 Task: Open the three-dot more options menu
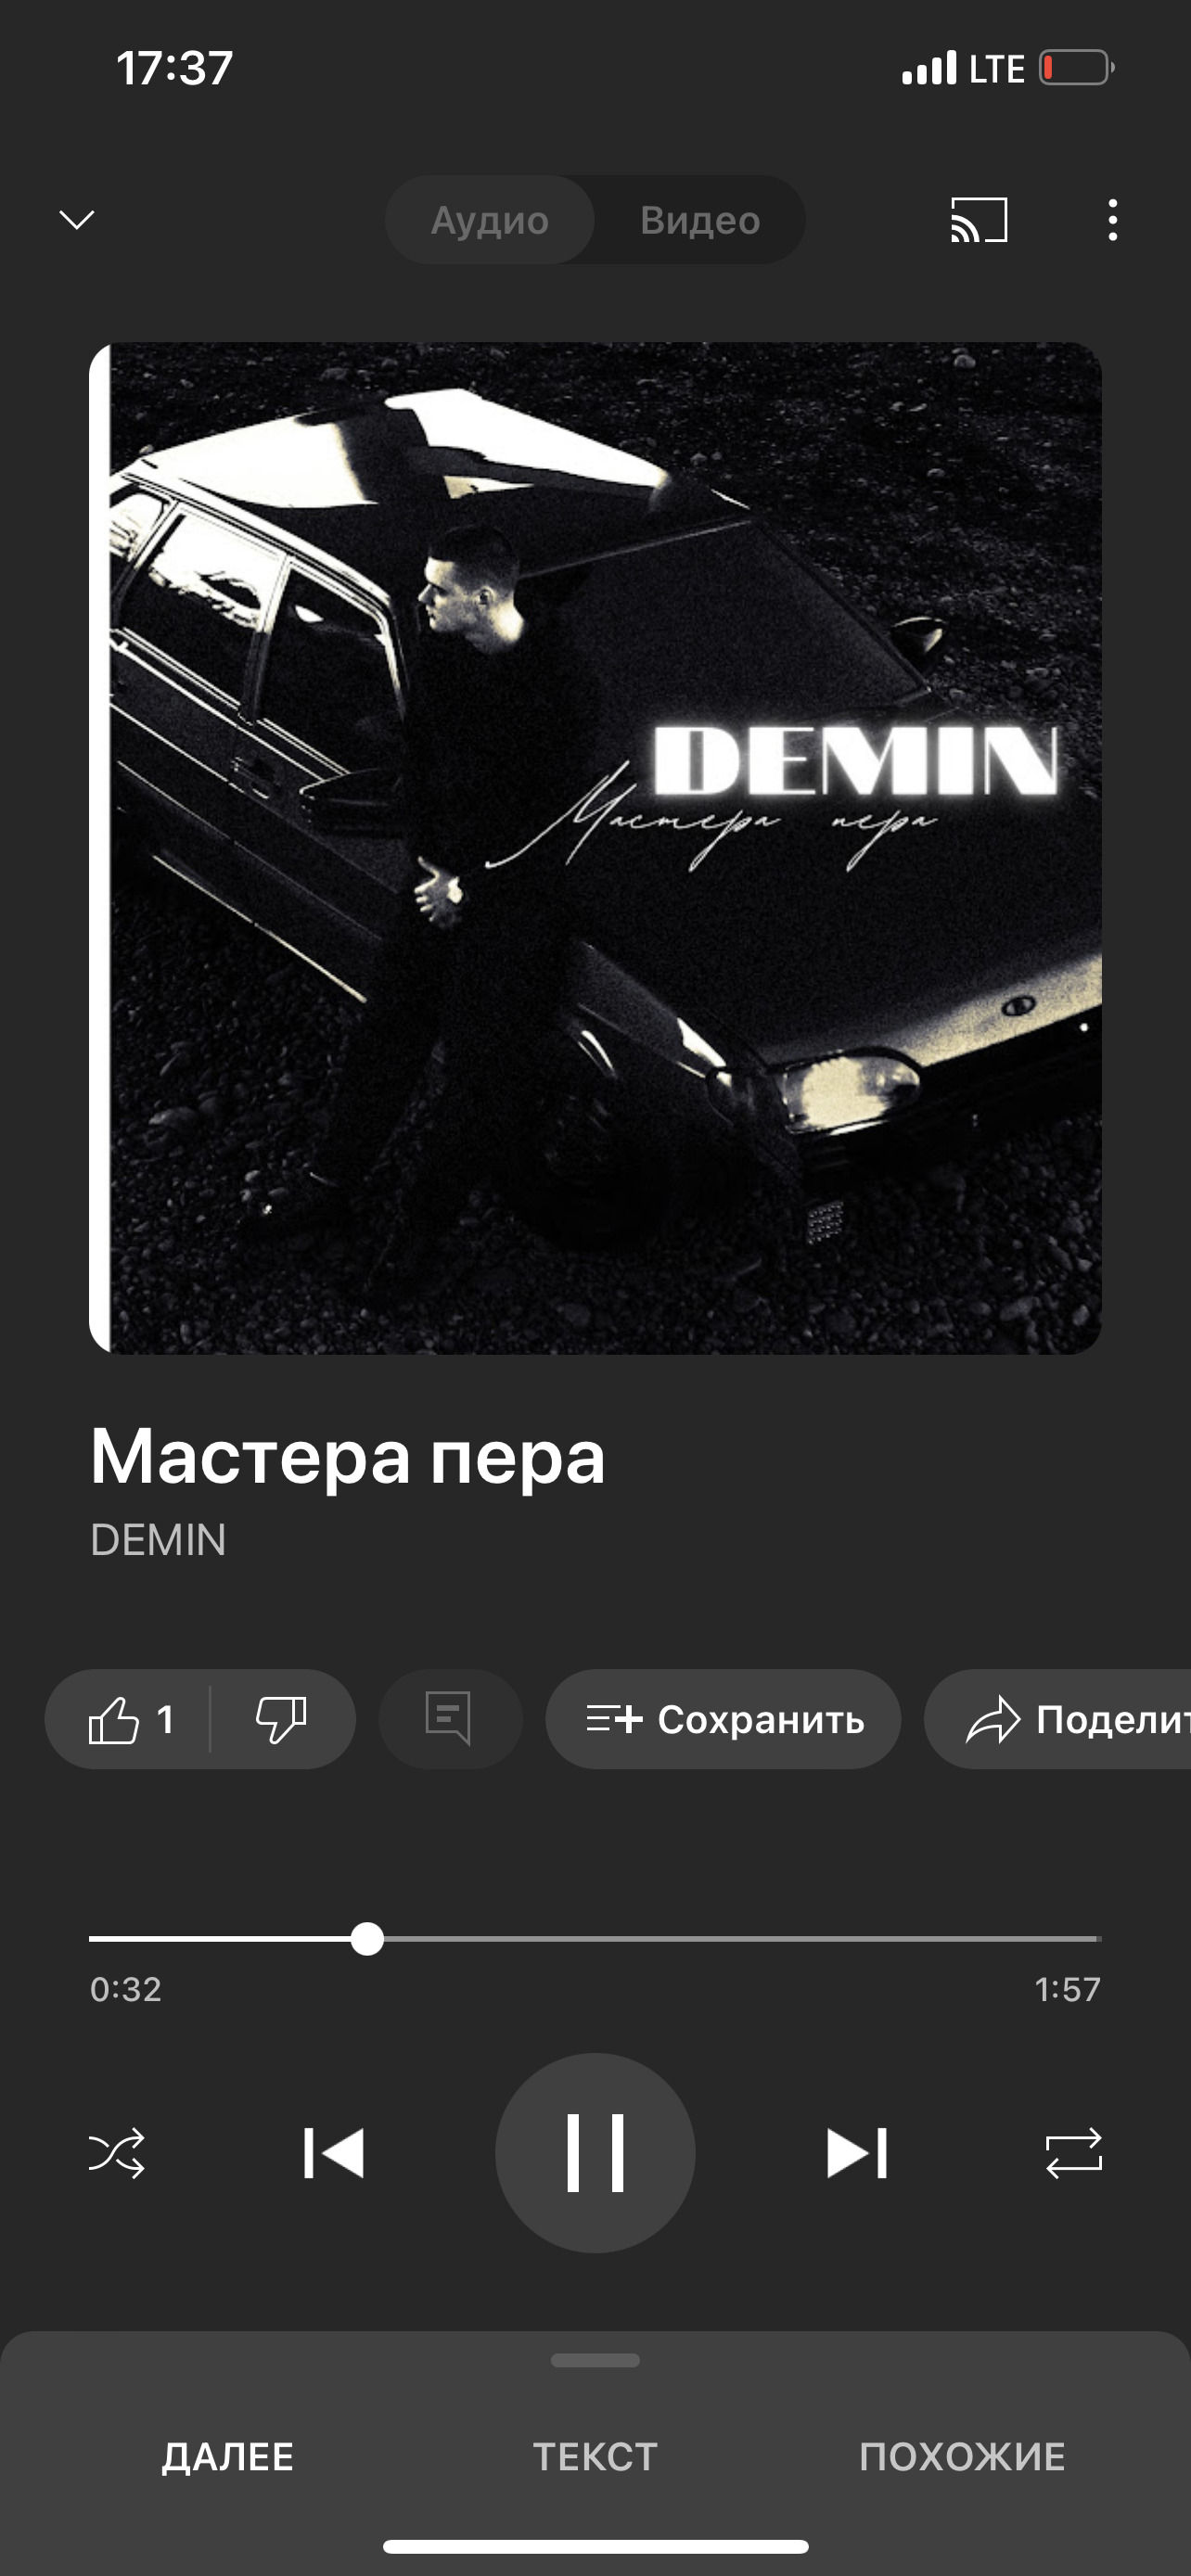pyautogui.click(x=1112, y=219)
